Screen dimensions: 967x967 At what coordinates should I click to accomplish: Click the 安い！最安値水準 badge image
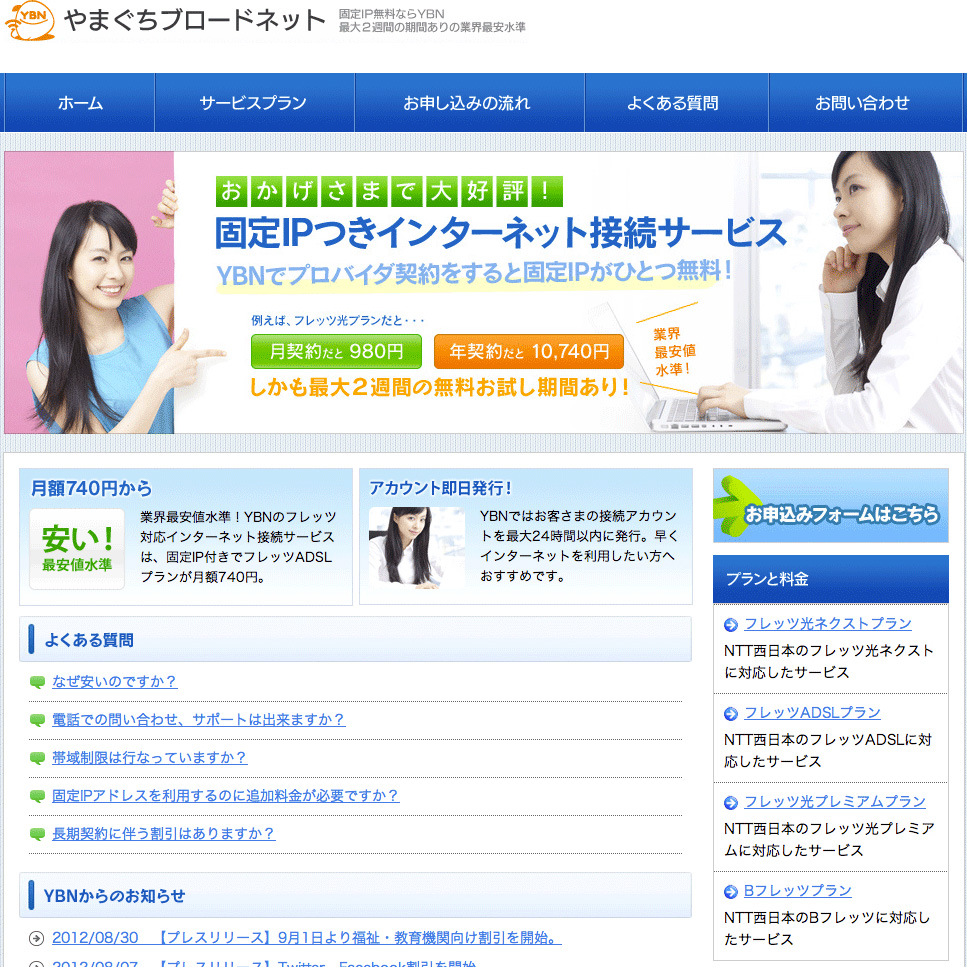(x=77, y=549)
